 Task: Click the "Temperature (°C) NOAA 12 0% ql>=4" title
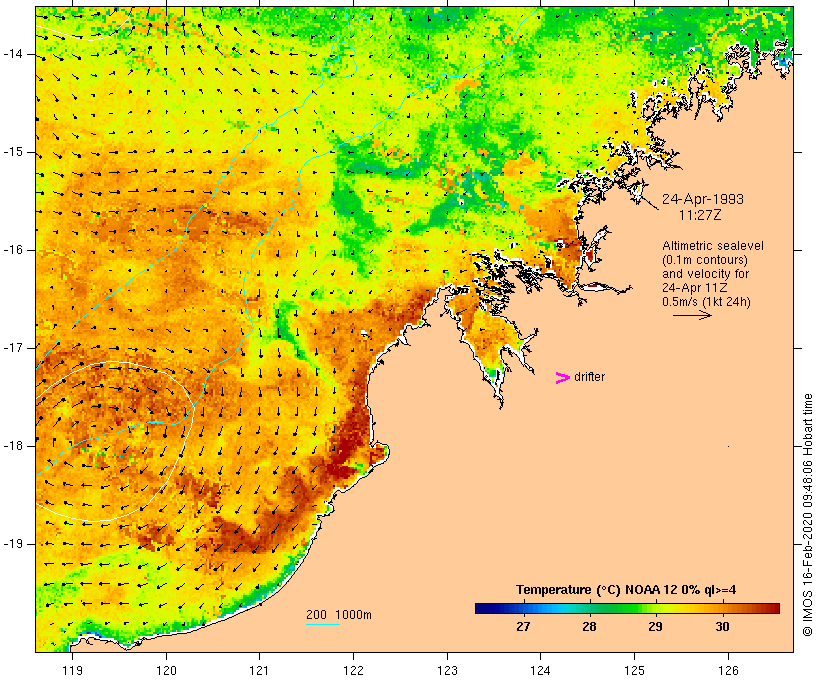(x=626, y=590)
